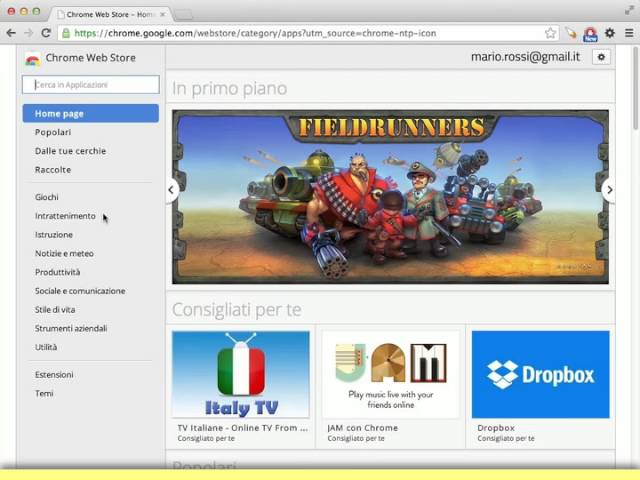Open the Popolari section
The image size is (640, 480).
coord(53,132)
